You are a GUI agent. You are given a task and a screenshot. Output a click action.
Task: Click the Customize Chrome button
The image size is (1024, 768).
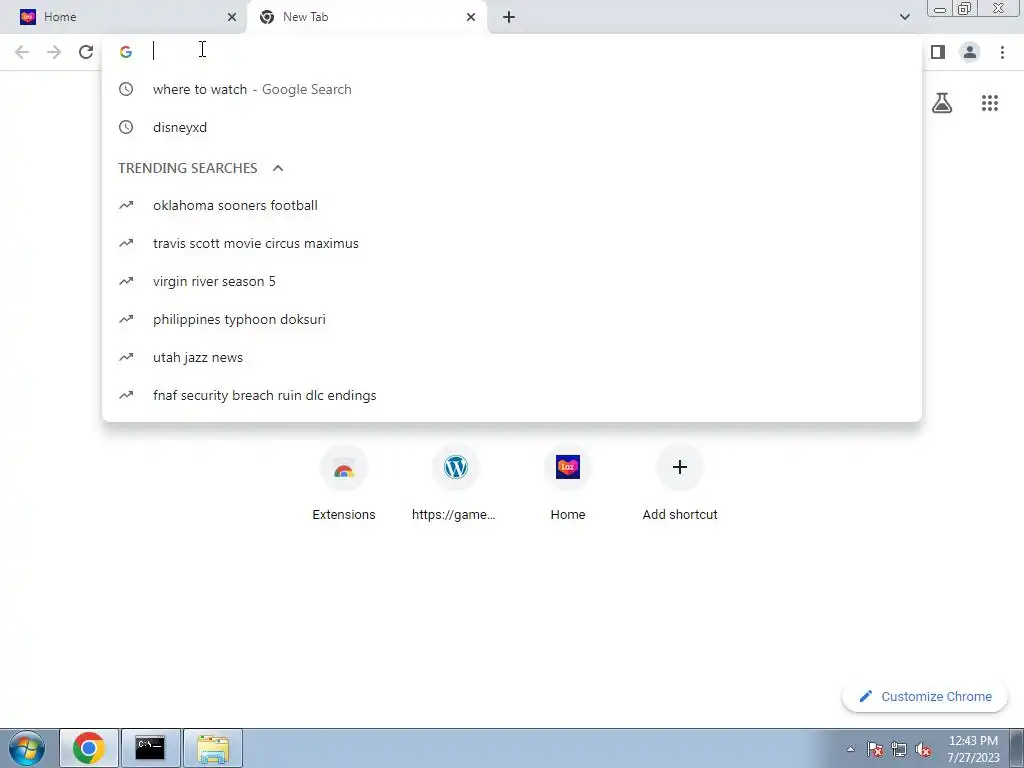925,697
